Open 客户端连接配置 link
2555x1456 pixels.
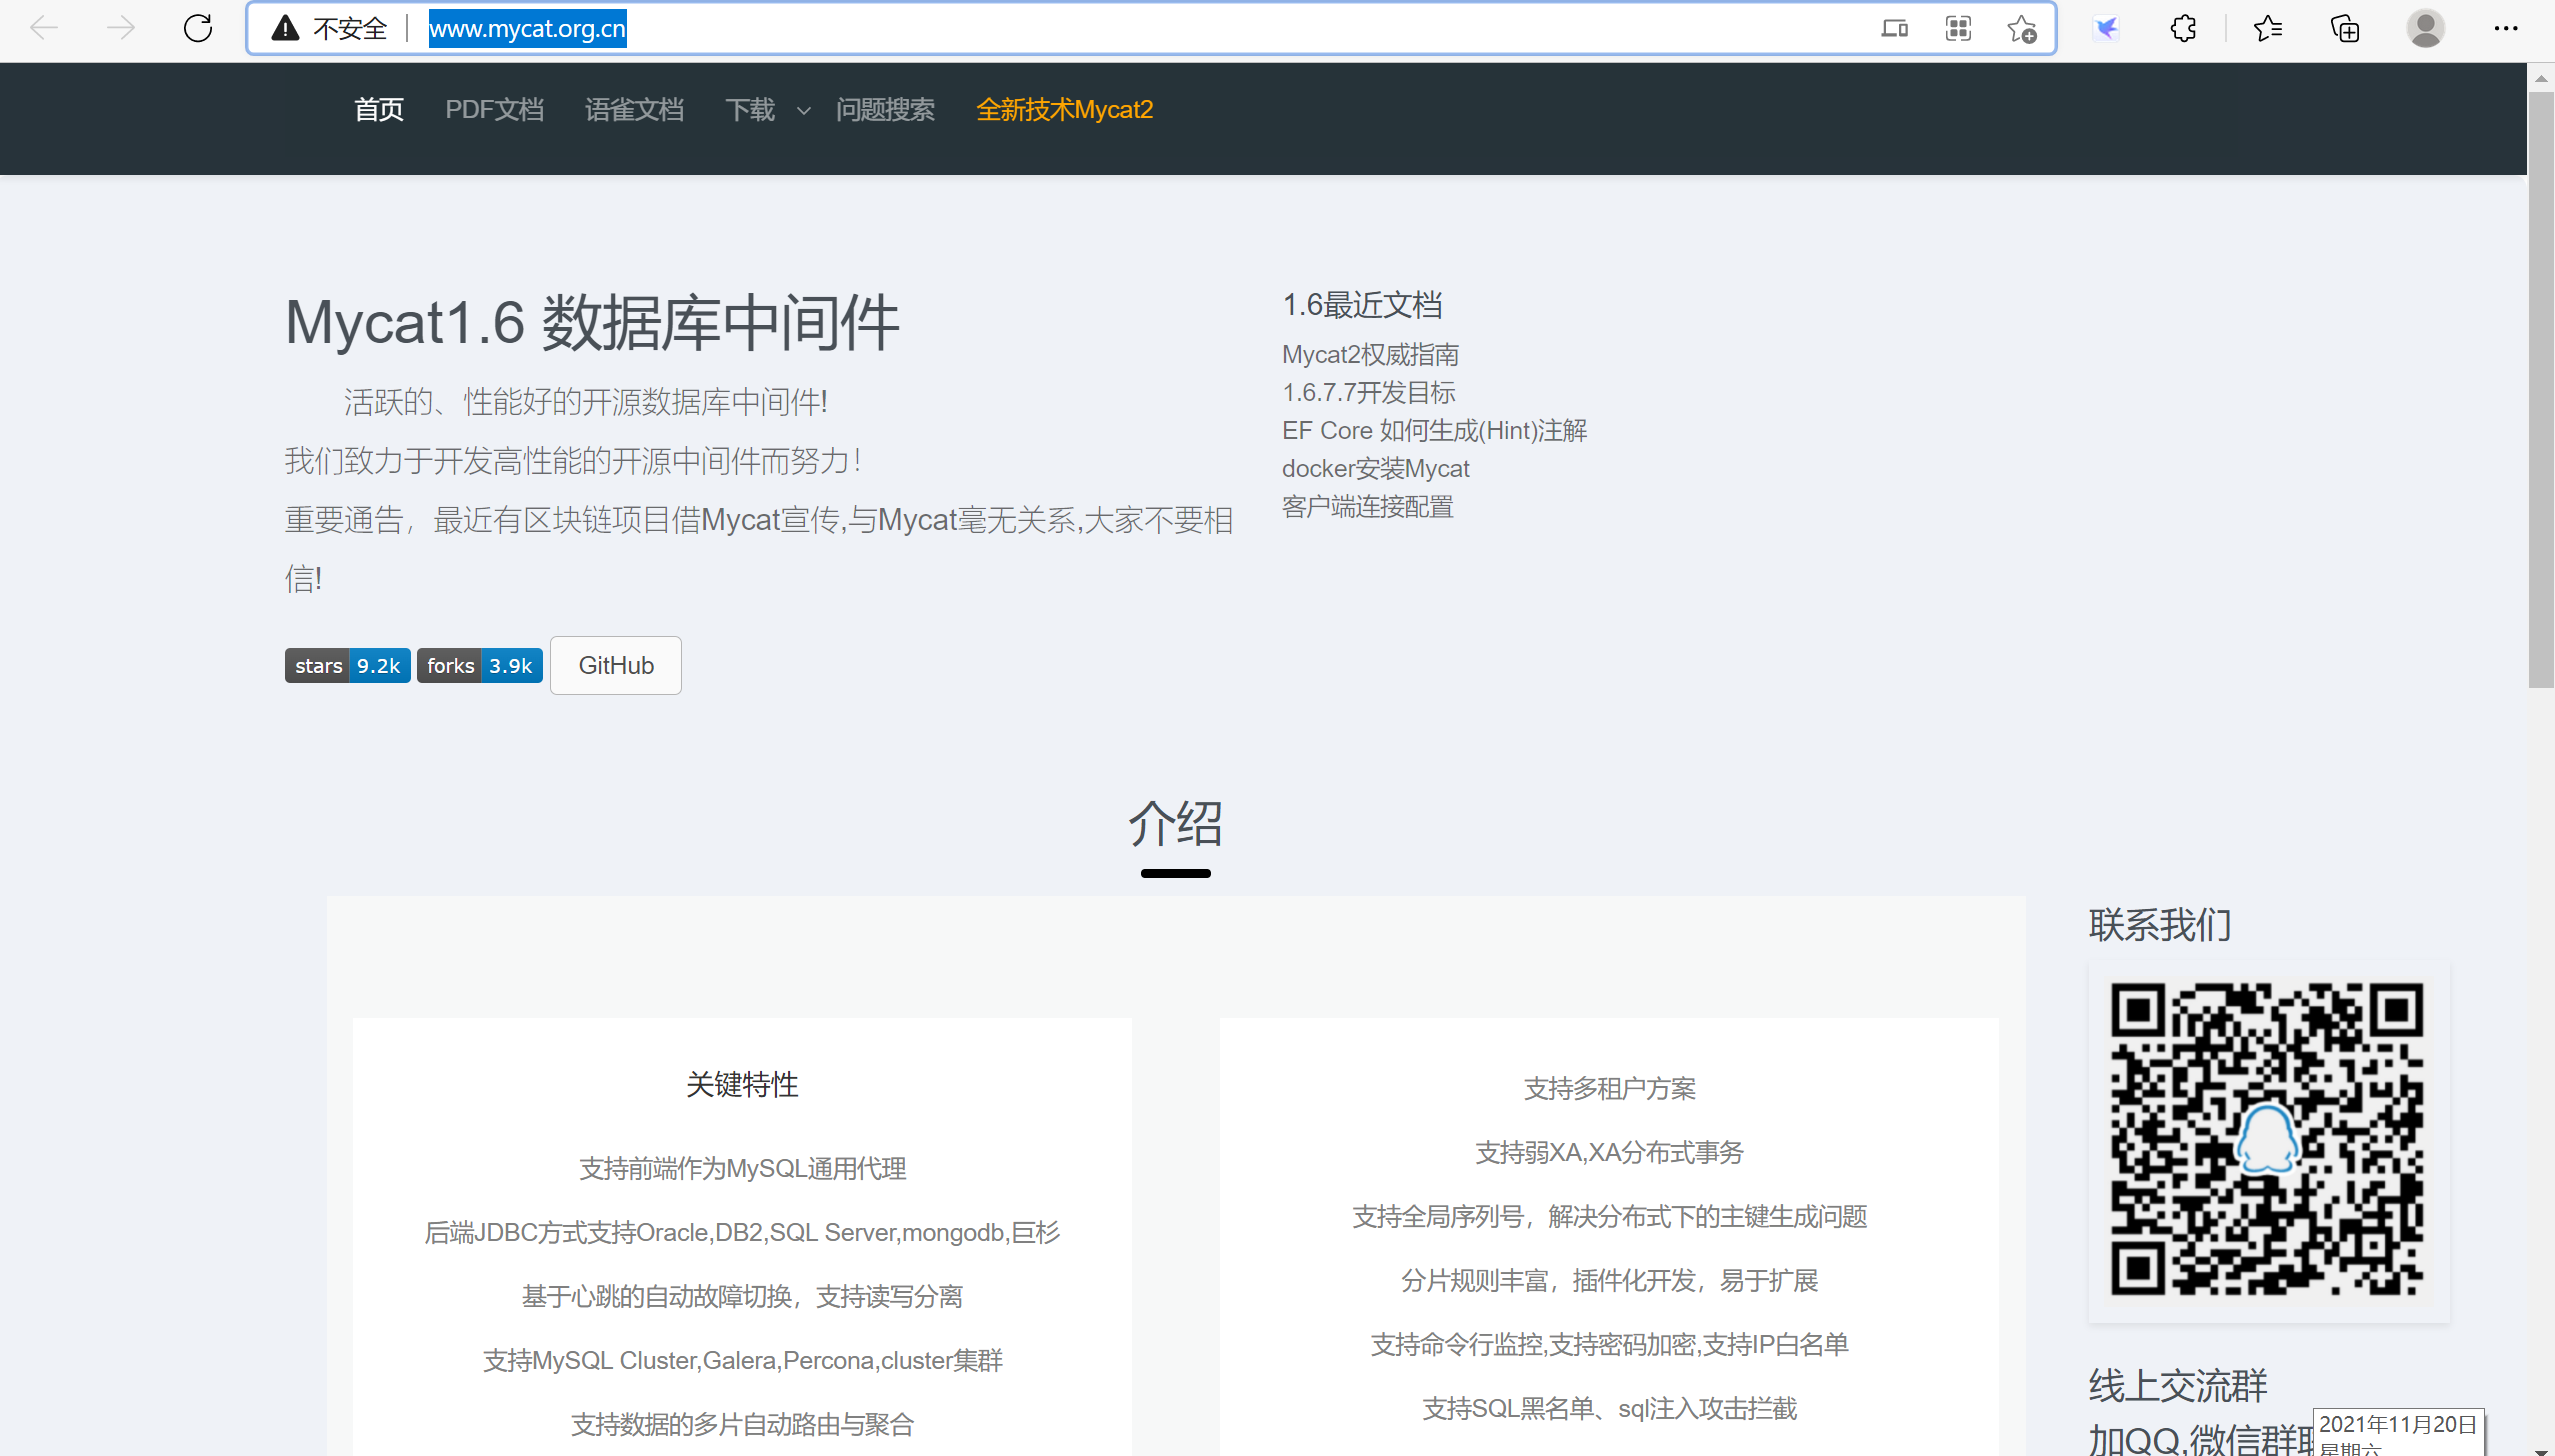[x=1367, y=506]
